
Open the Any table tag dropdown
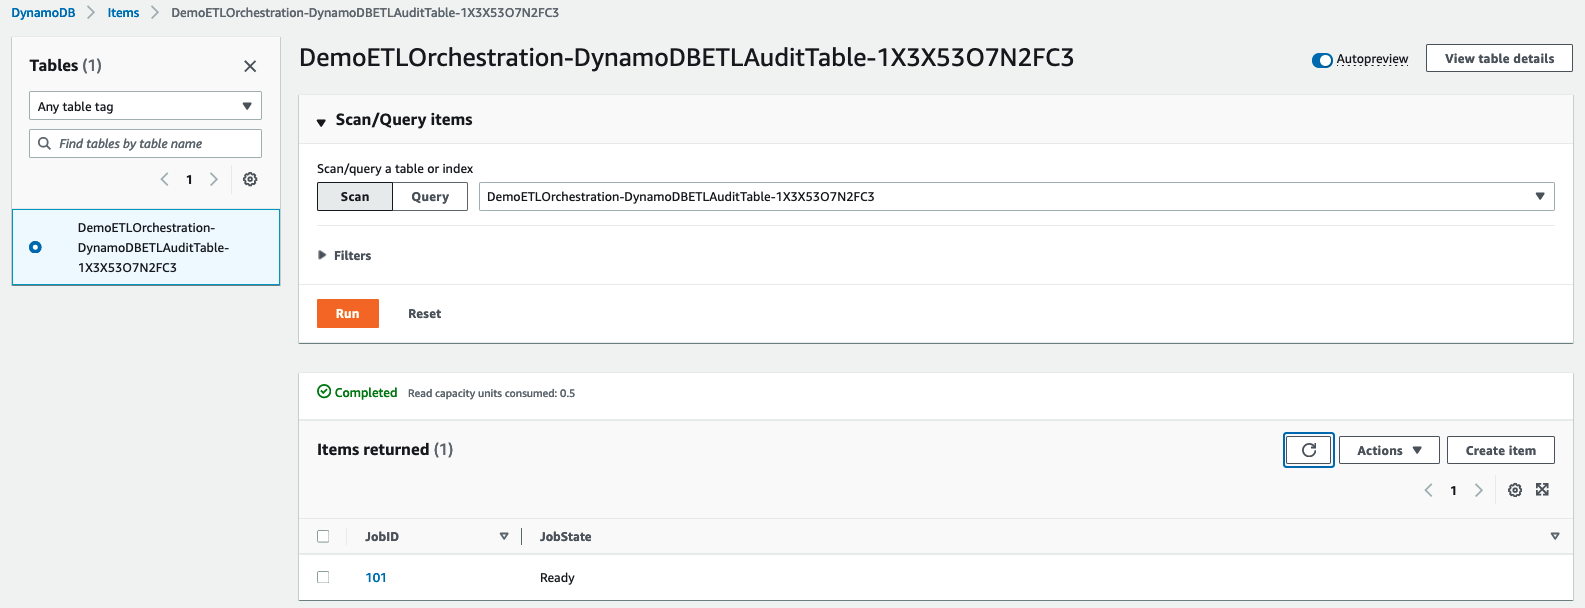[145, 106]
